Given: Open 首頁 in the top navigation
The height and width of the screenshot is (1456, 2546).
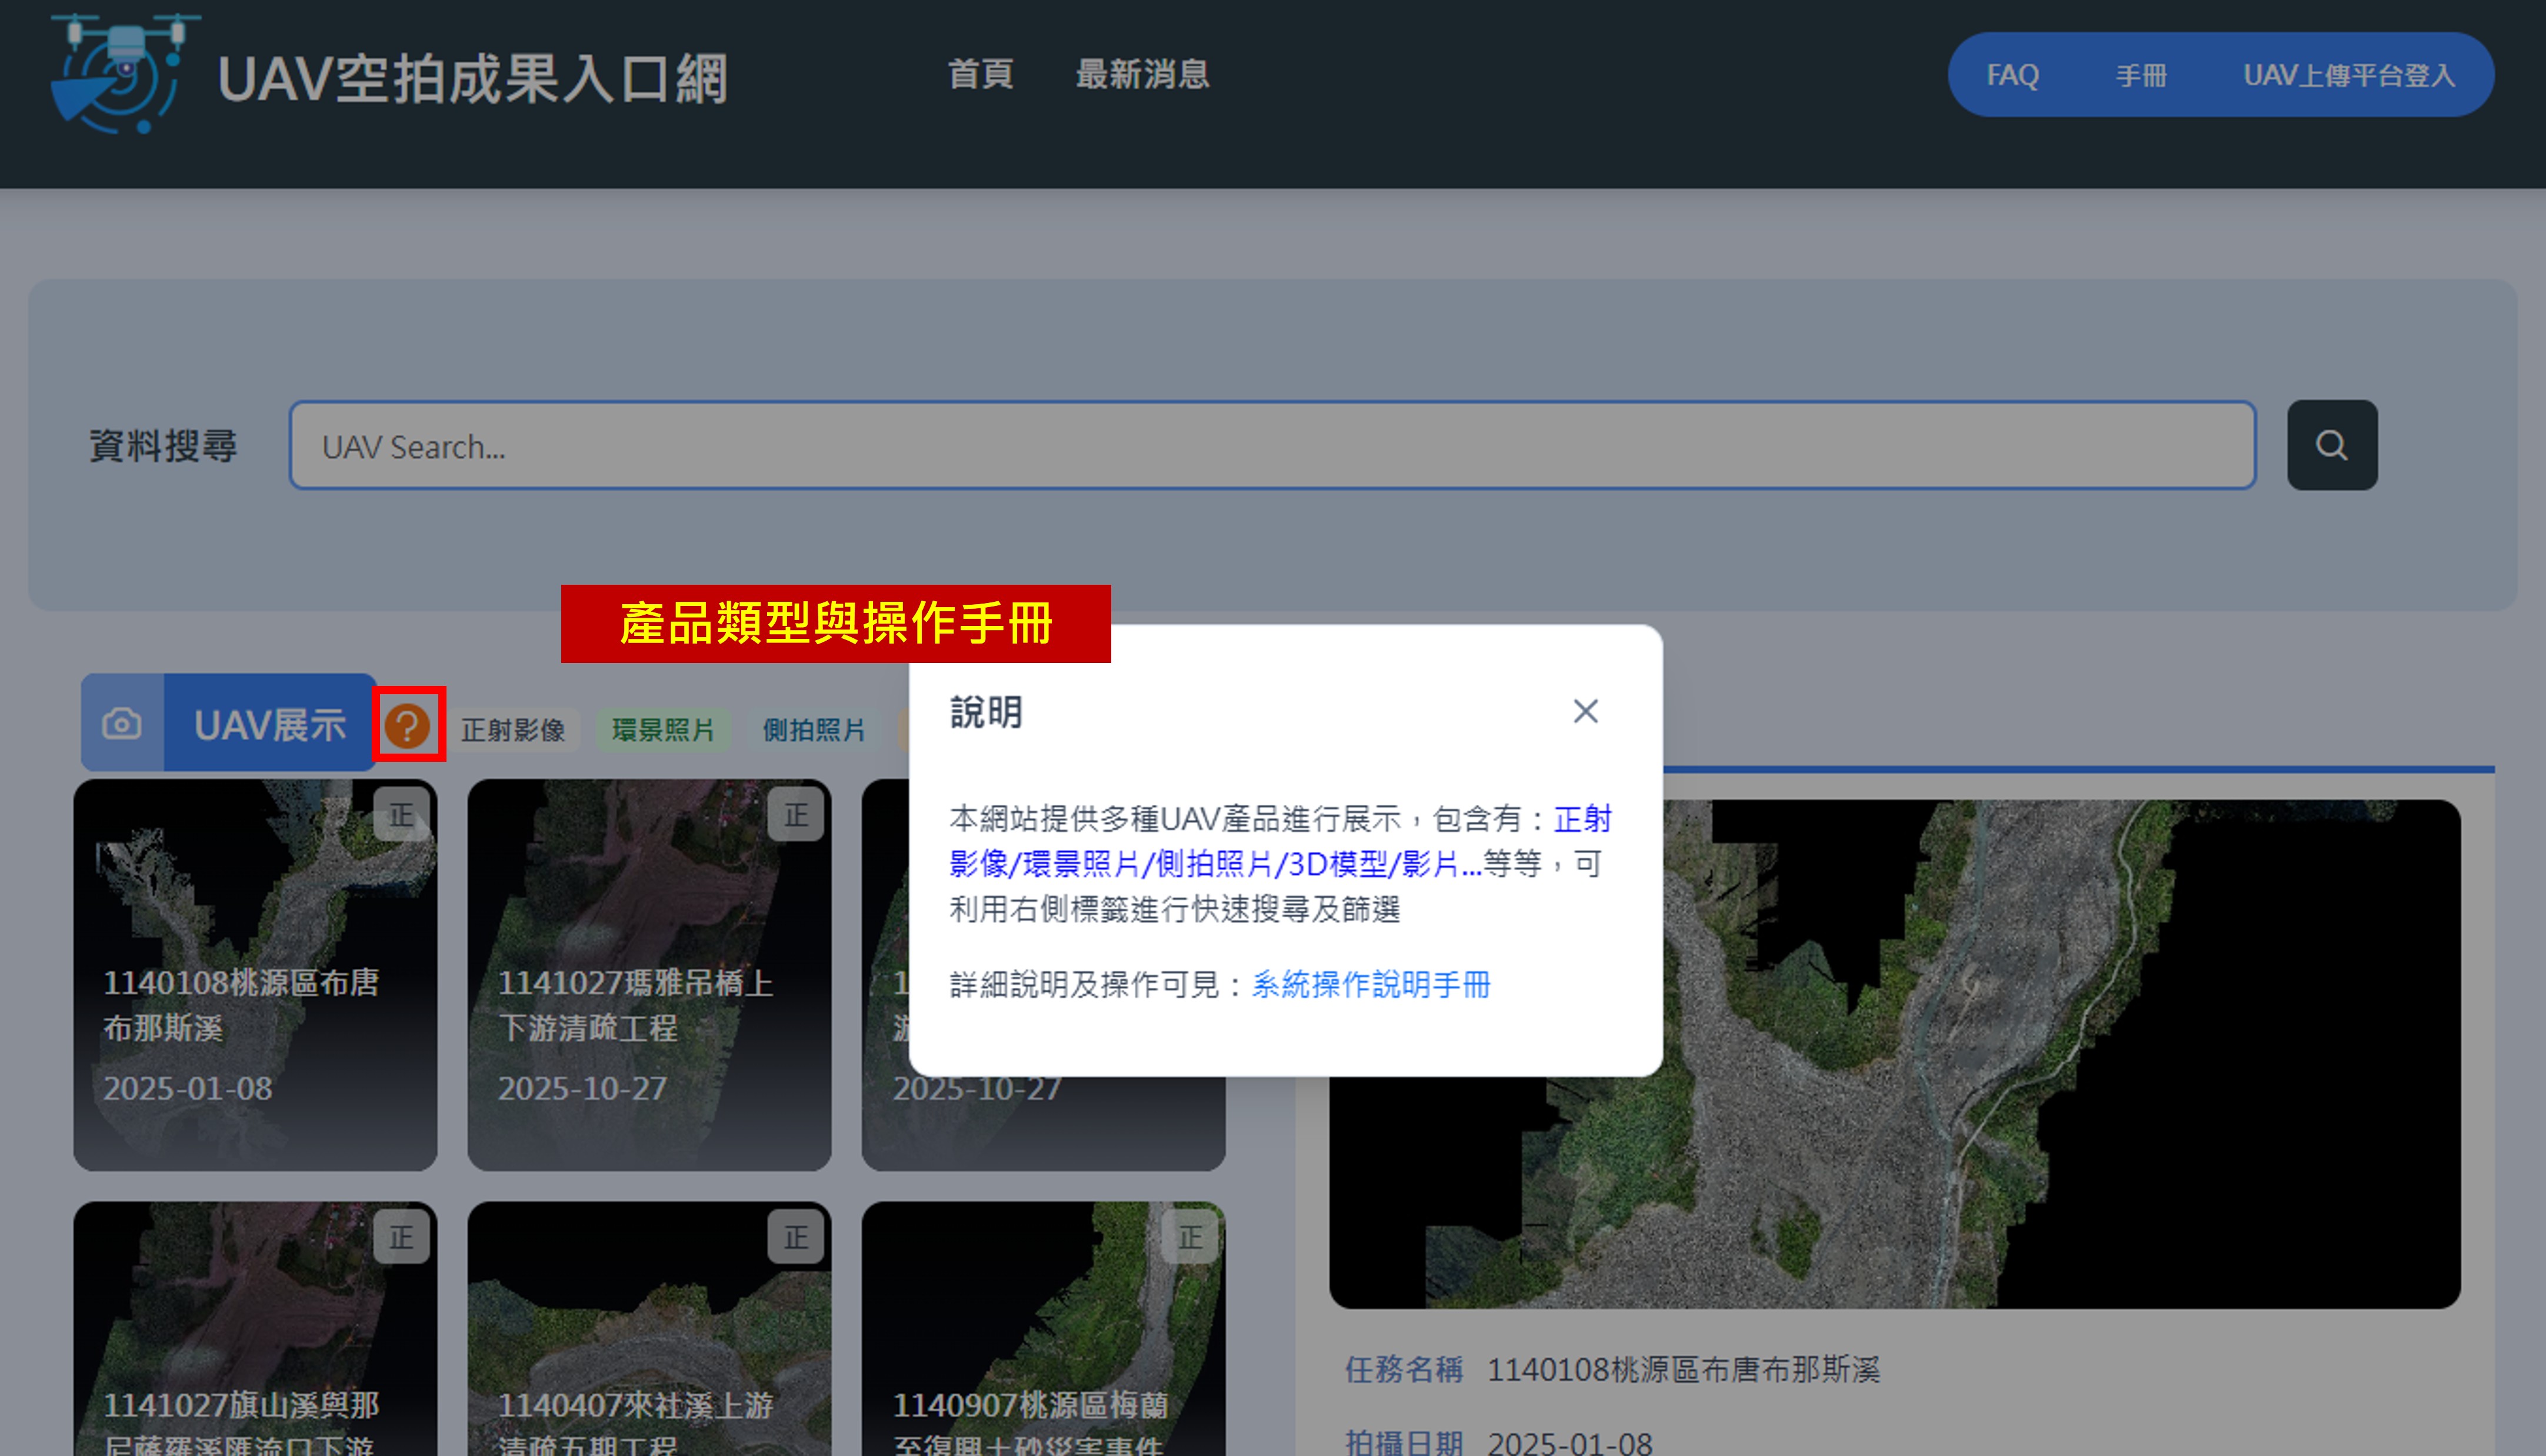Looking at the screenshot, I should (x=980, y=74).
